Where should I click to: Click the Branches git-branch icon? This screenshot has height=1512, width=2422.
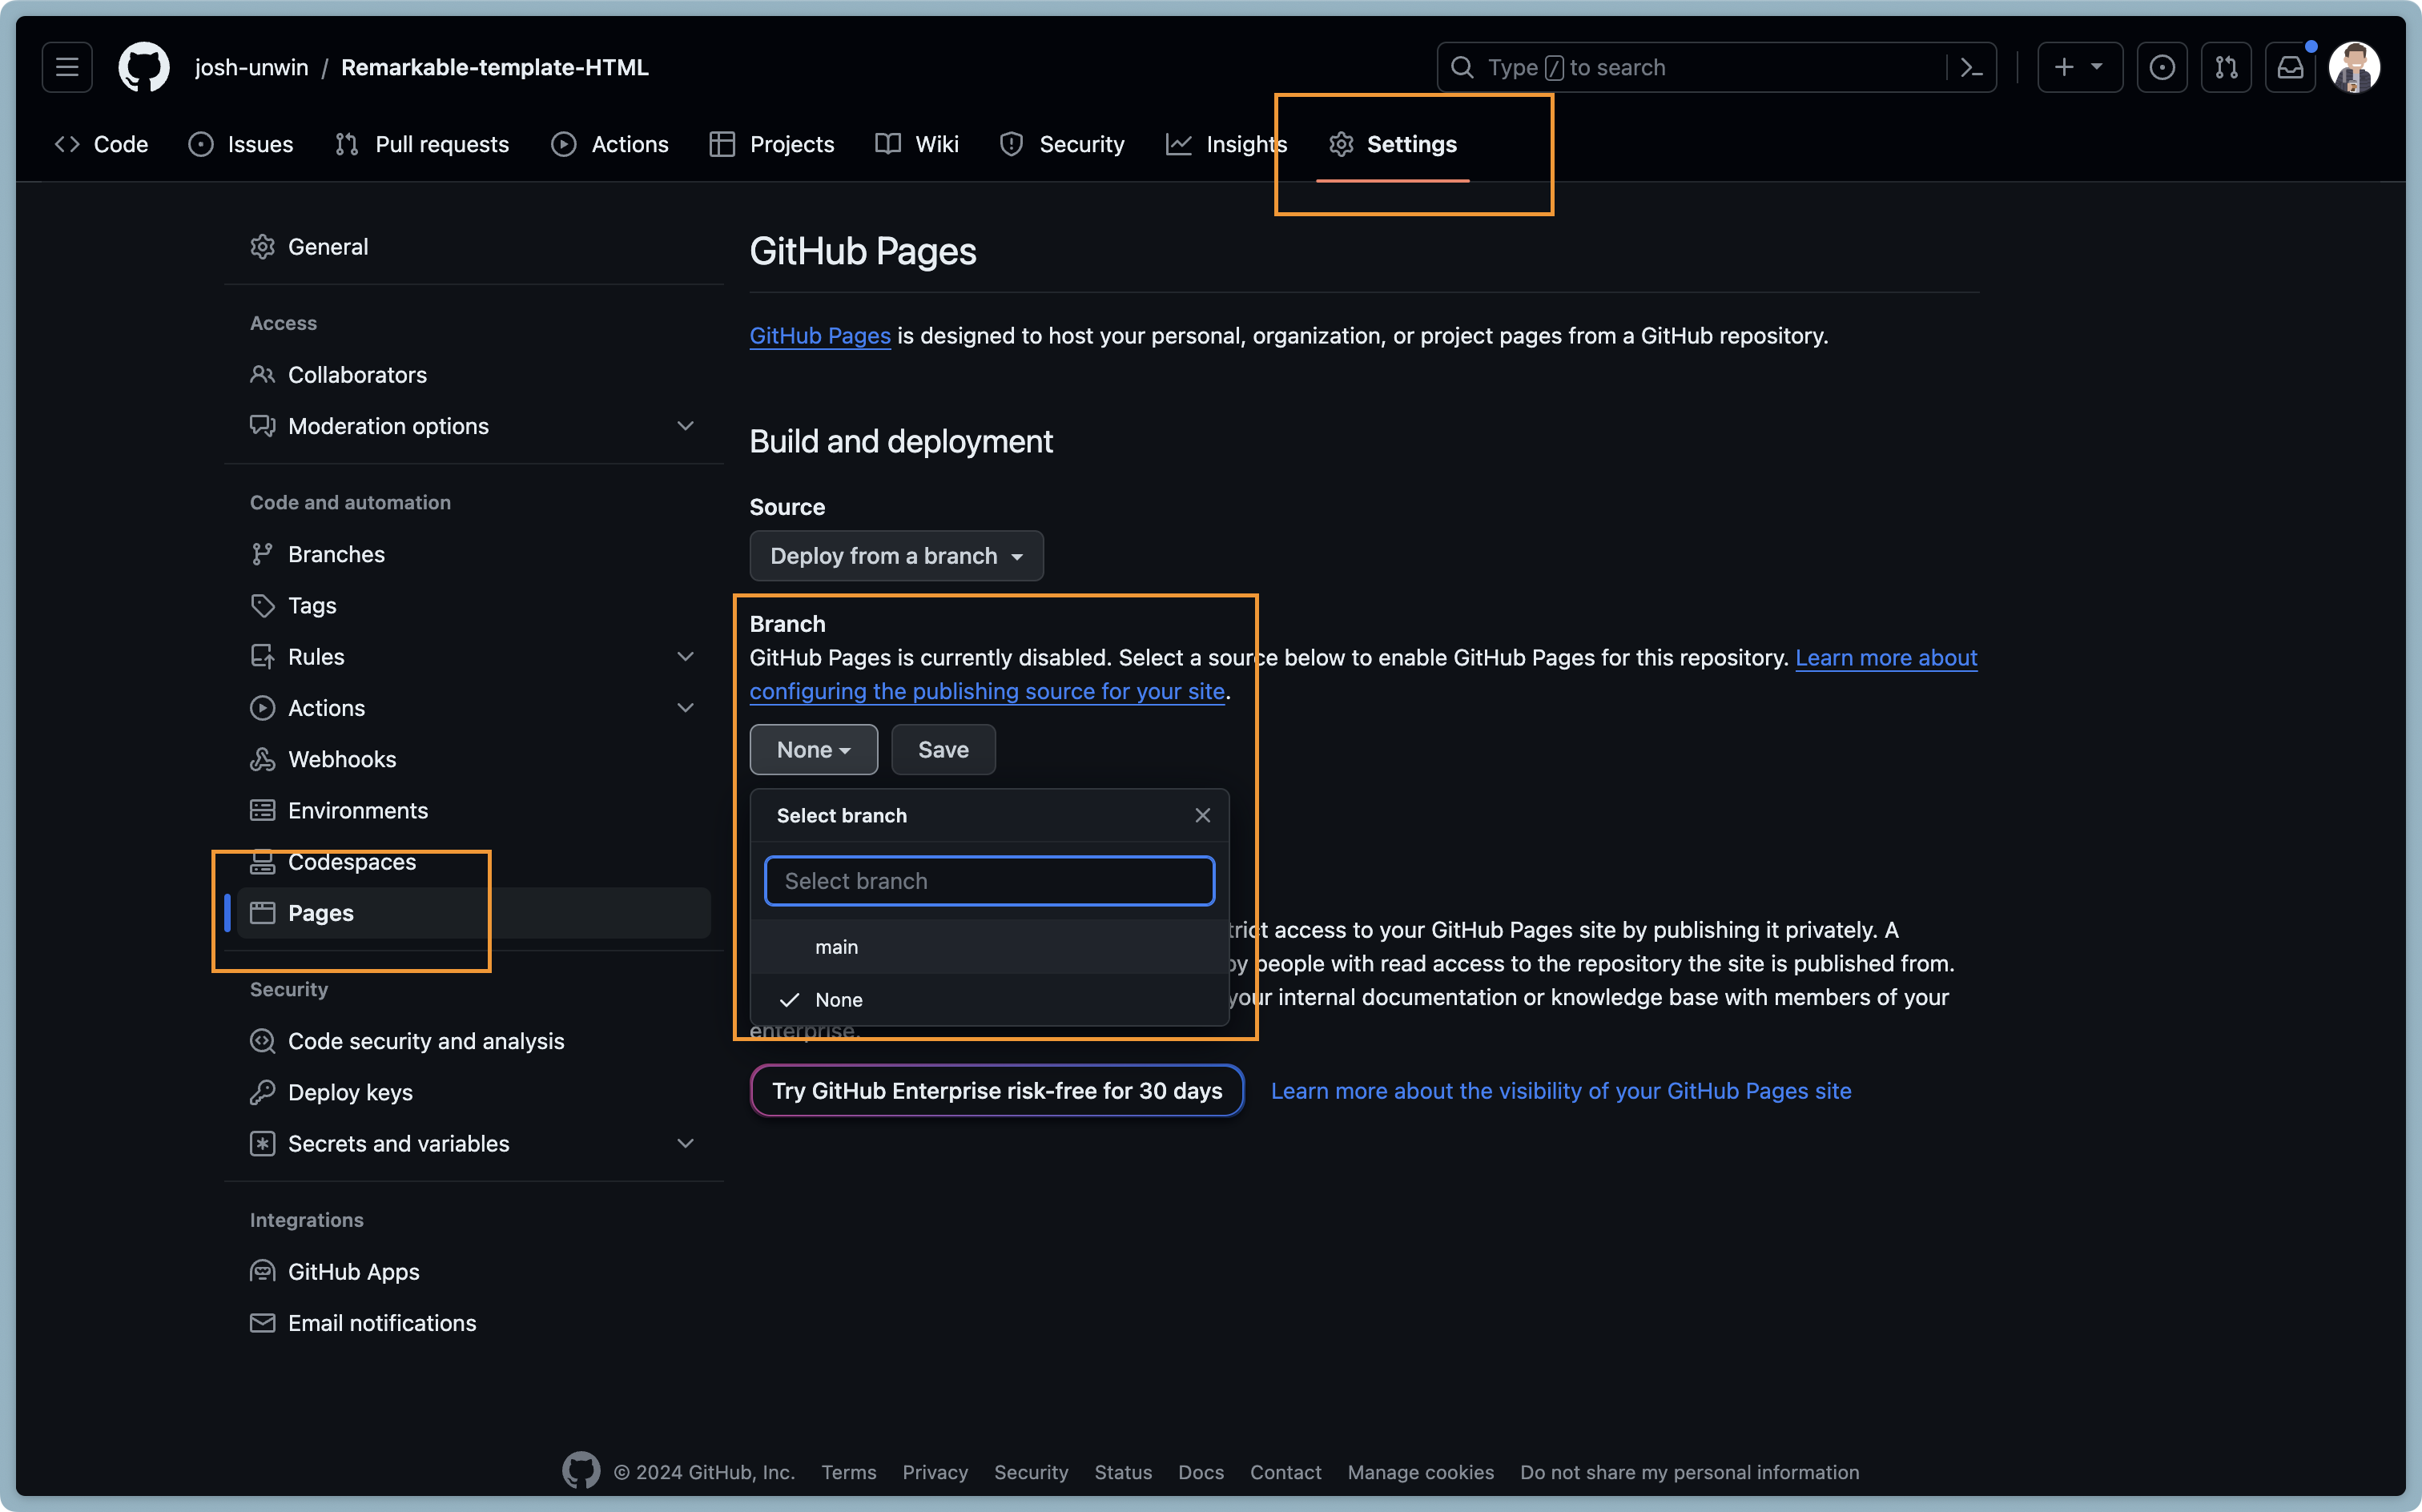click(x=262, y=554)
